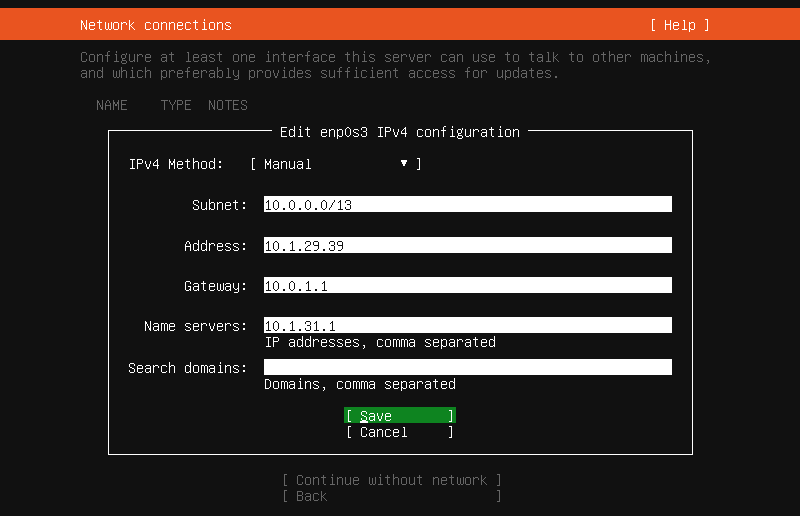800x516 pixels.
Task: Select the Gateway input field
Action: pyautogui.click(x=467, y=286)
